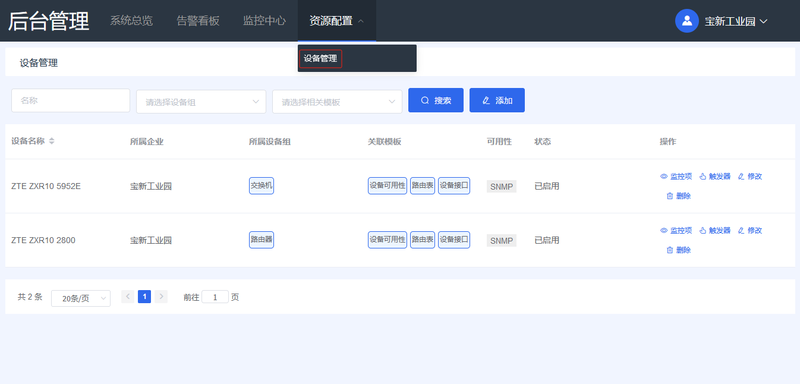The width and height of the screenshot is (800, 384).
Task: Click 修改 for ZTE ZXR10 5952E
Action: [750, 176]
